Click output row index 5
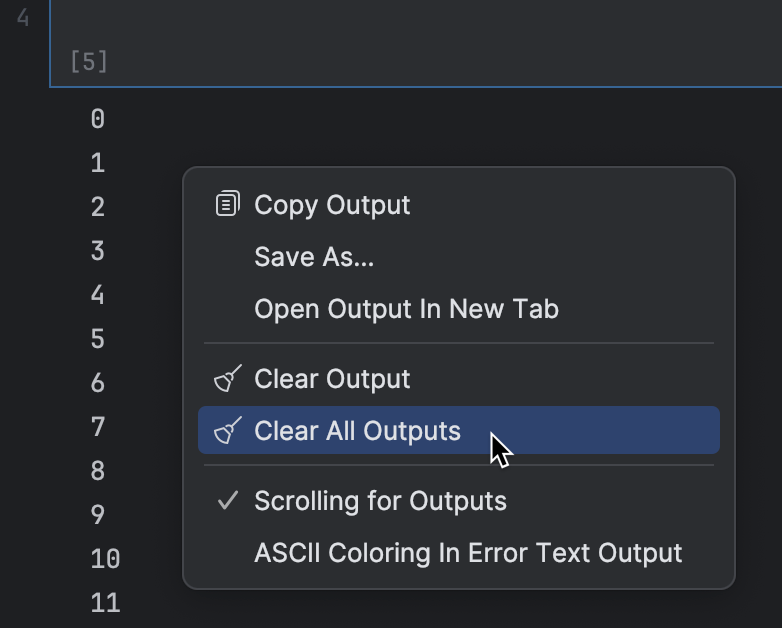782x628 pixels. click(98, 339)
